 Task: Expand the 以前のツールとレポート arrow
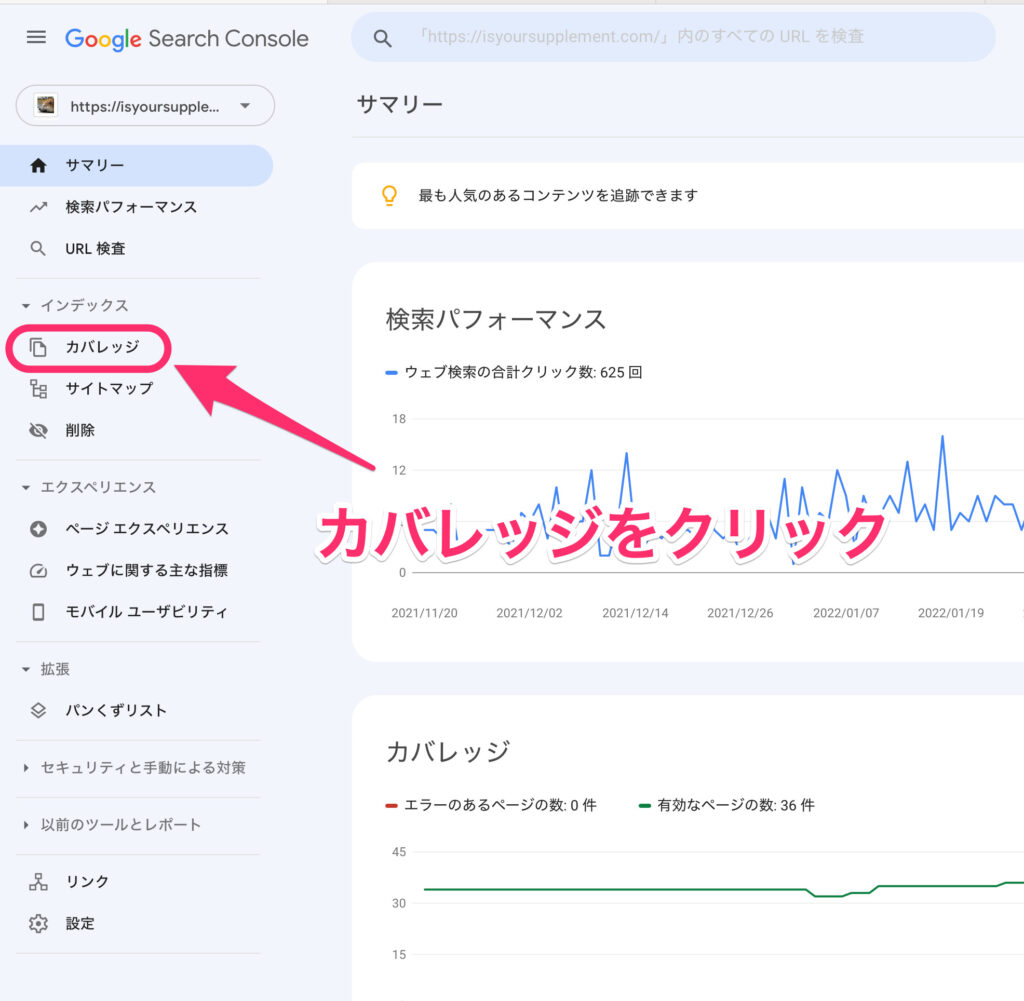tap(25, 825)
